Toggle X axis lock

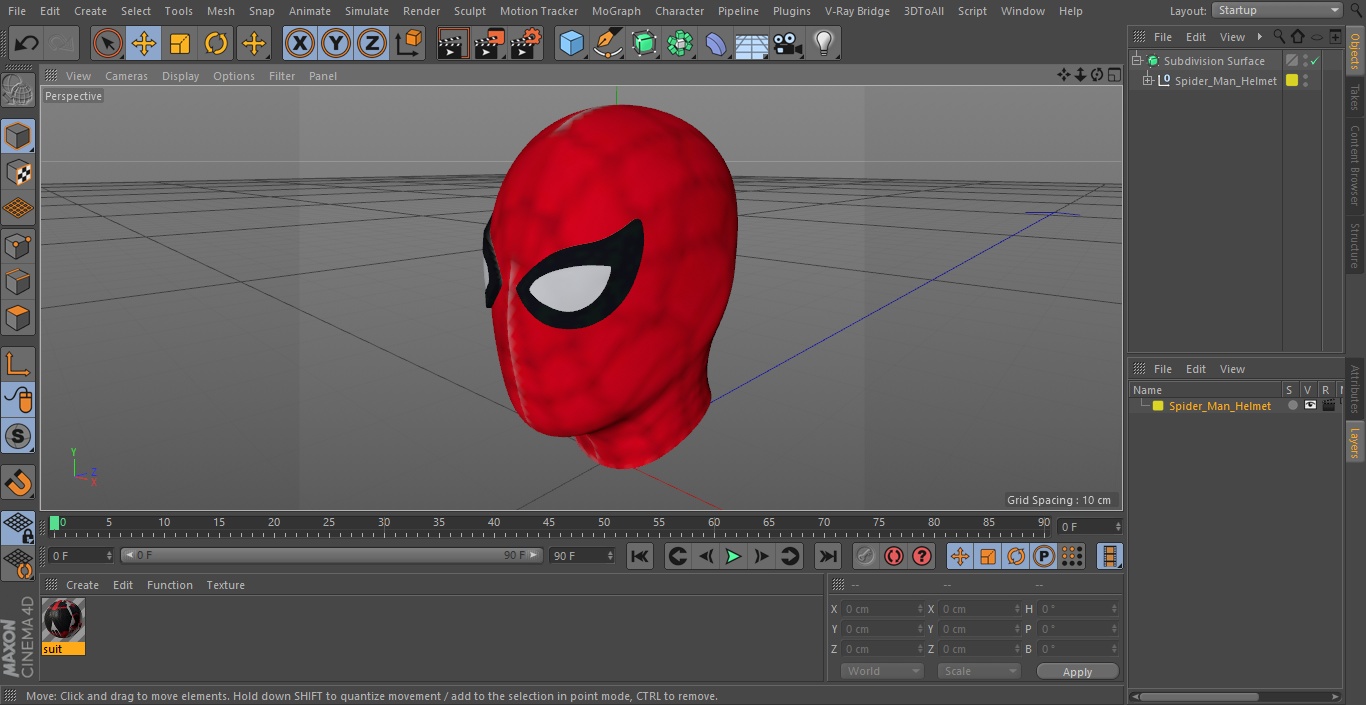(x=300, y=43)
